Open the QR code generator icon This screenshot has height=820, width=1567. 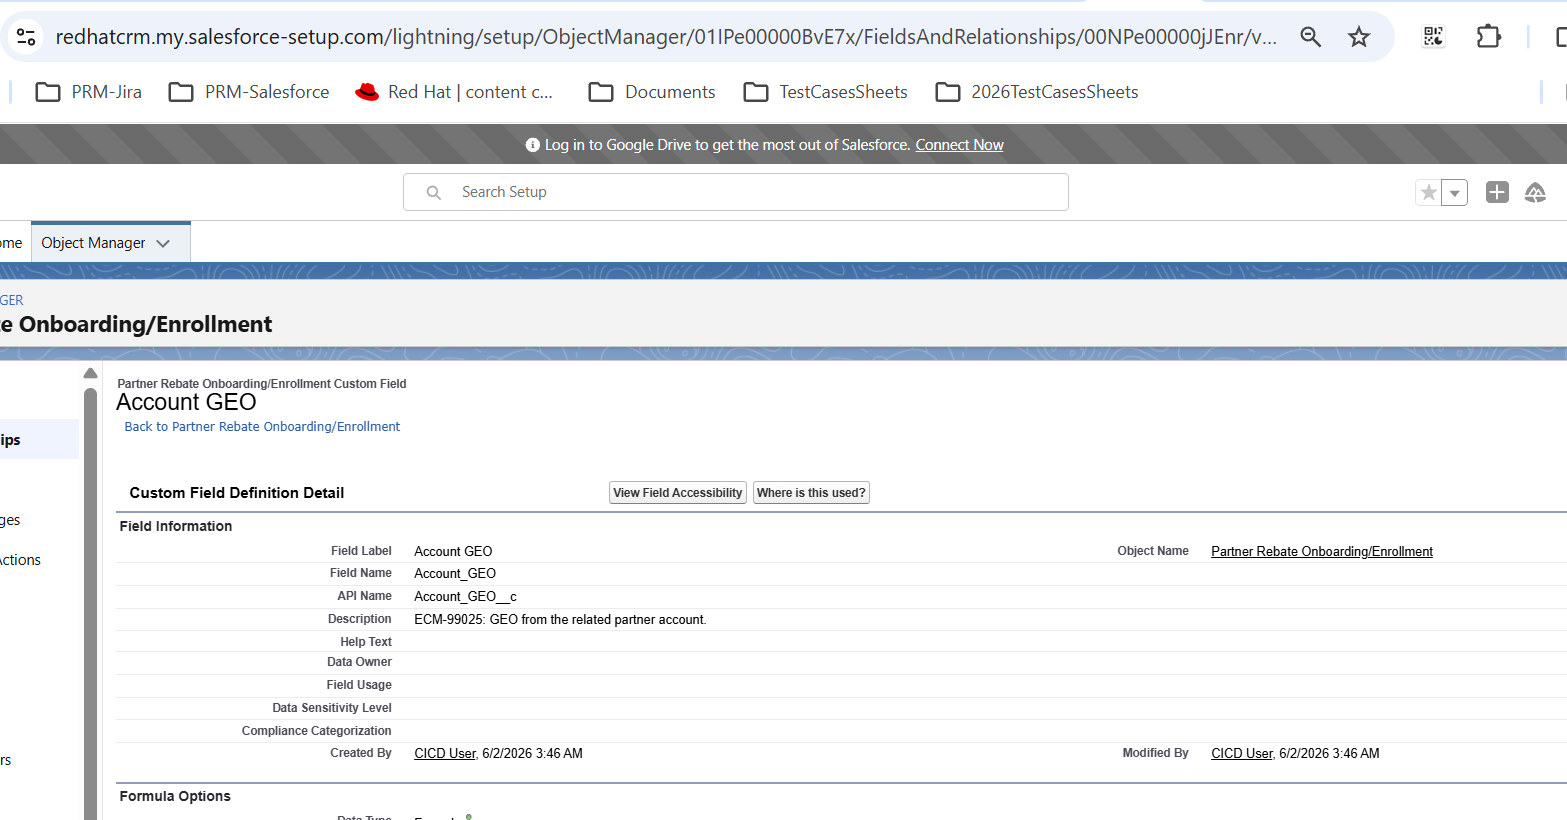(x=1433, y=37)
